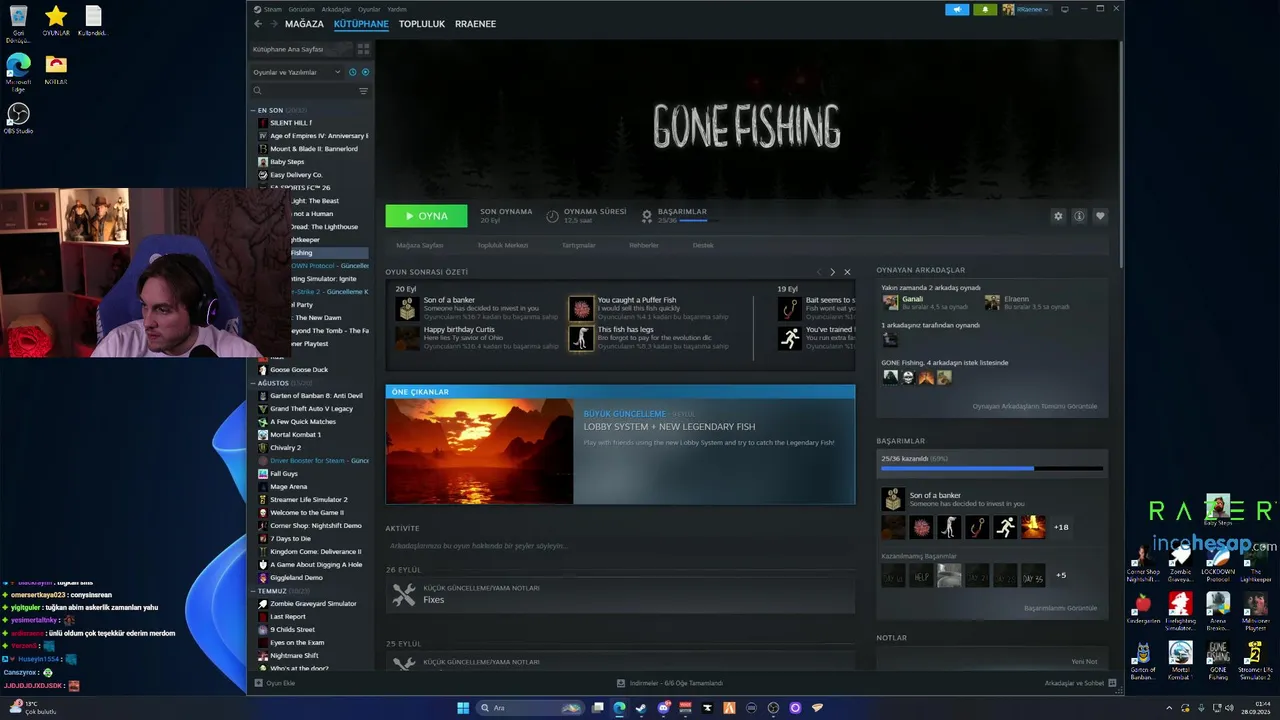Open the Fixes patch notes entry
Image resolution: width=1280 pixels, height=720 pixels.
click(x=620, y=594)
